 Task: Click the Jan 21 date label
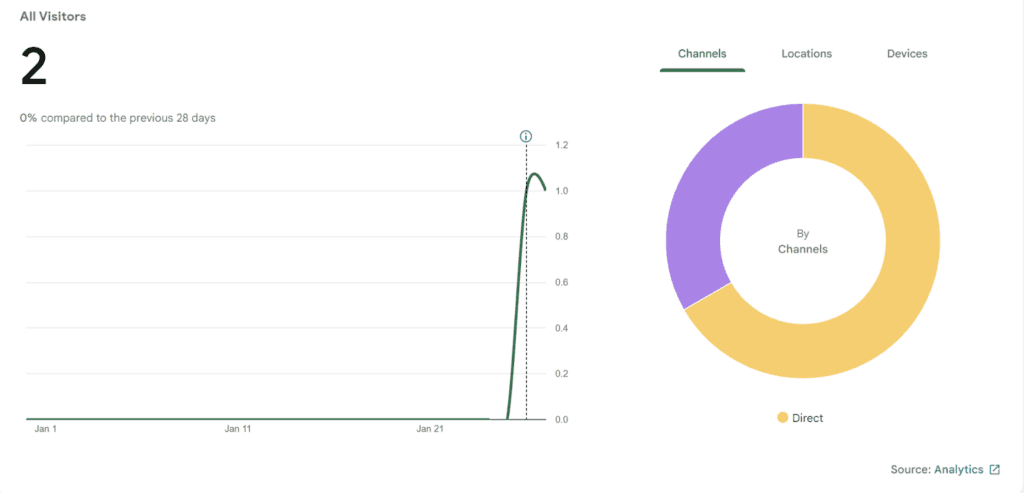point(430,429)
